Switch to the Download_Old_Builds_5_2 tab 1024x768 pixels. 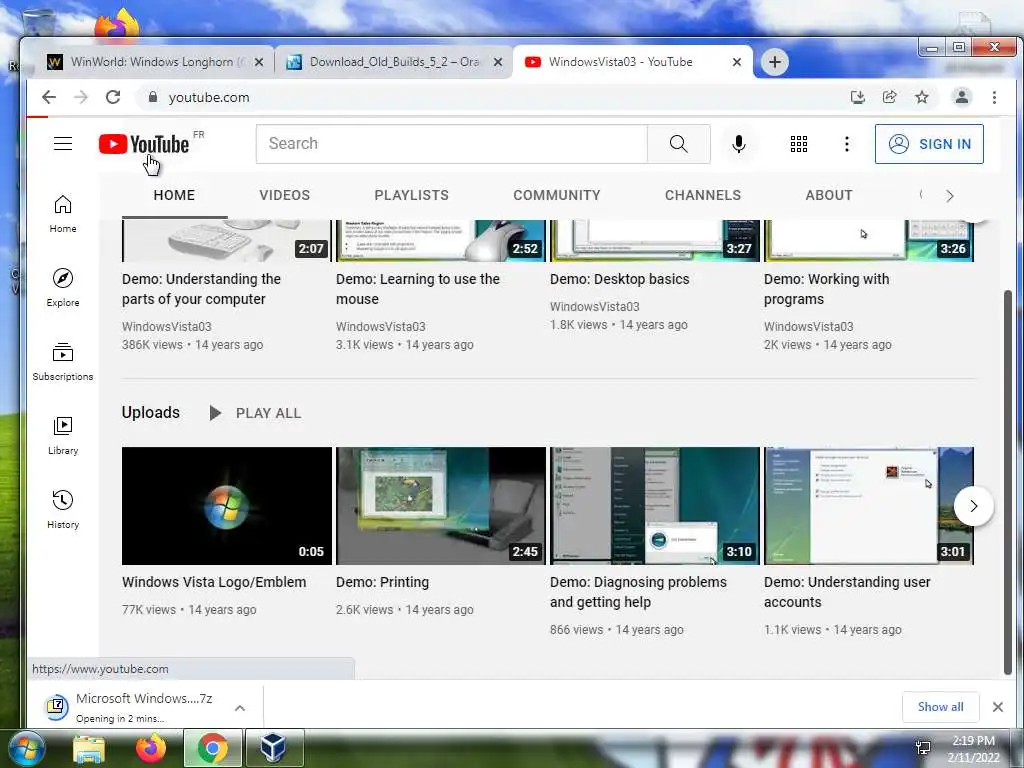pyautogui.click(x=394, y=62)
